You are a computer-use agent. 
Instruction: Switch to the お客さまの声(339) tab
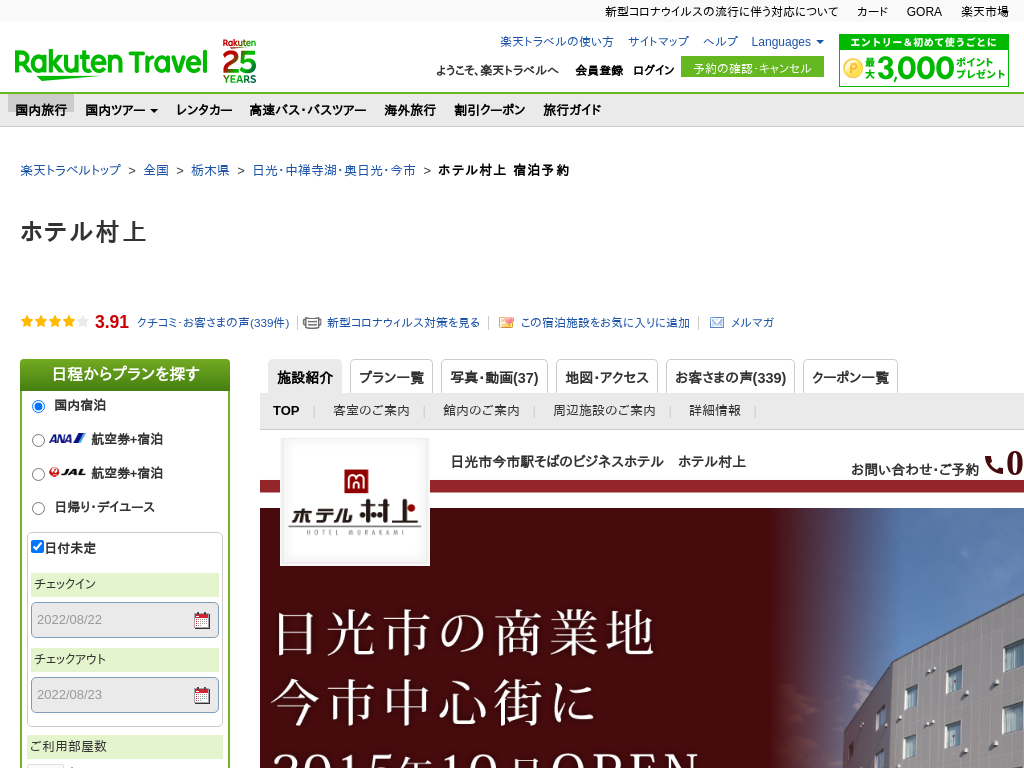[x=730, y=377]
